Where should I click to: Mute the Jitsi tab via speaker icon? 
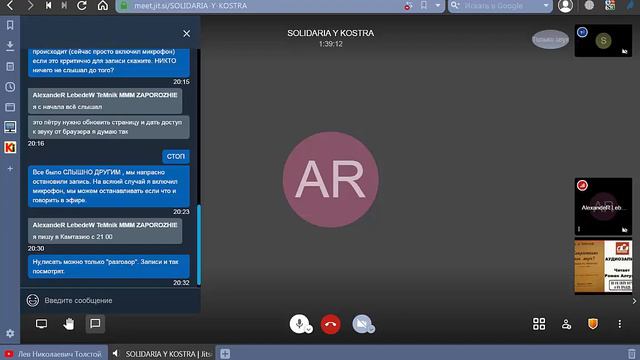116,353
